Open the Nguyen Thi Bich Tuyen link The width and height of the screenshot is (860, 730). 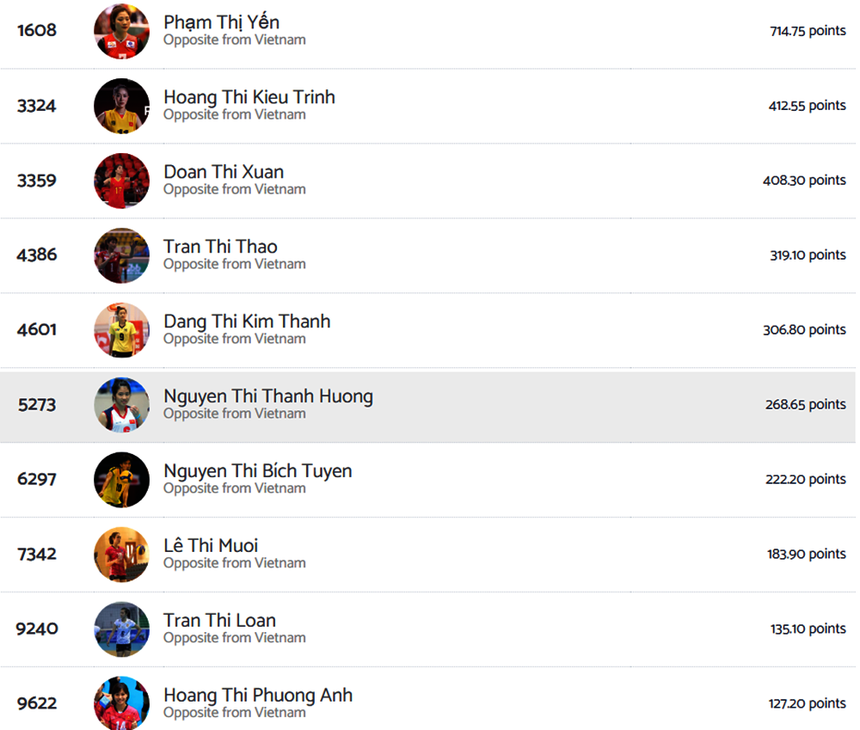[x=257, y=470]
